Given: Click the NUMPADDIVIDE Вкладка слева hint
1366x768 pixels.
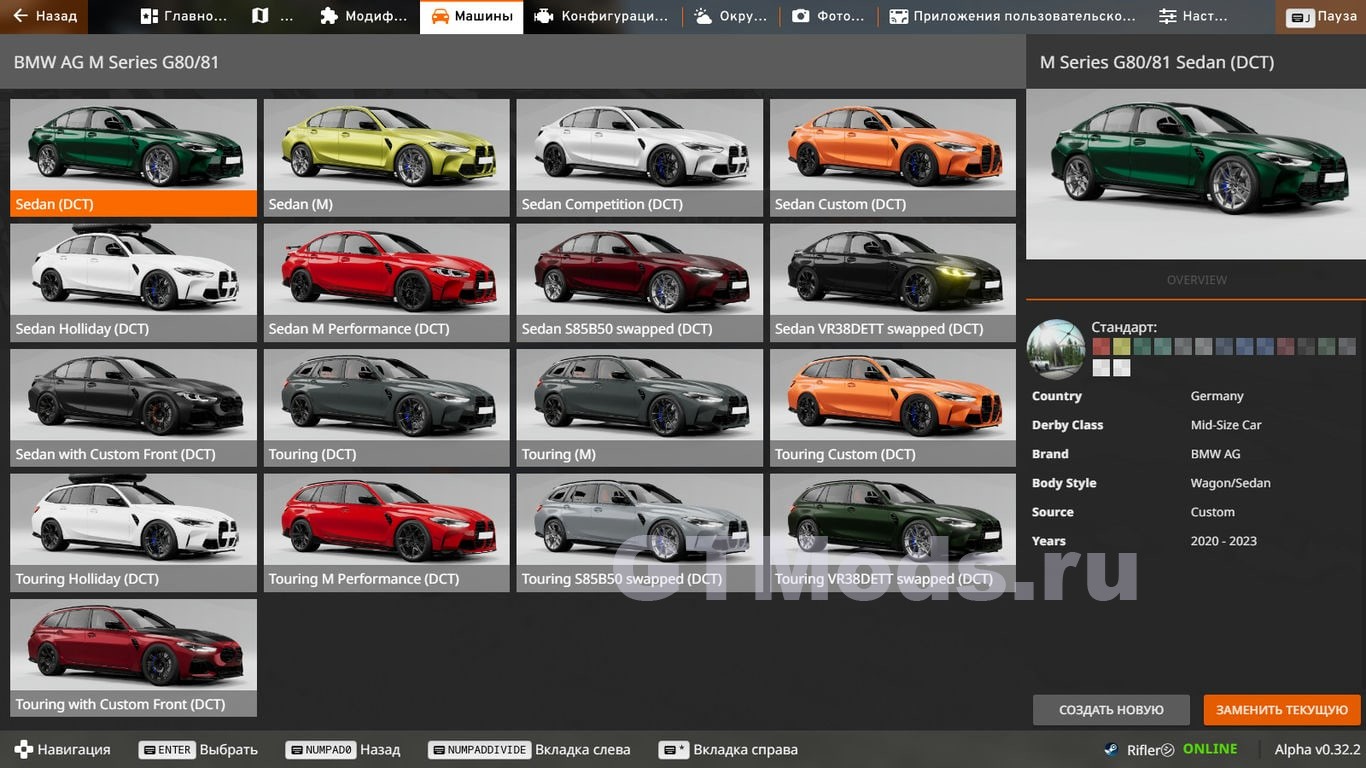Looking at the screenshot, I should (x=529, y=749).
